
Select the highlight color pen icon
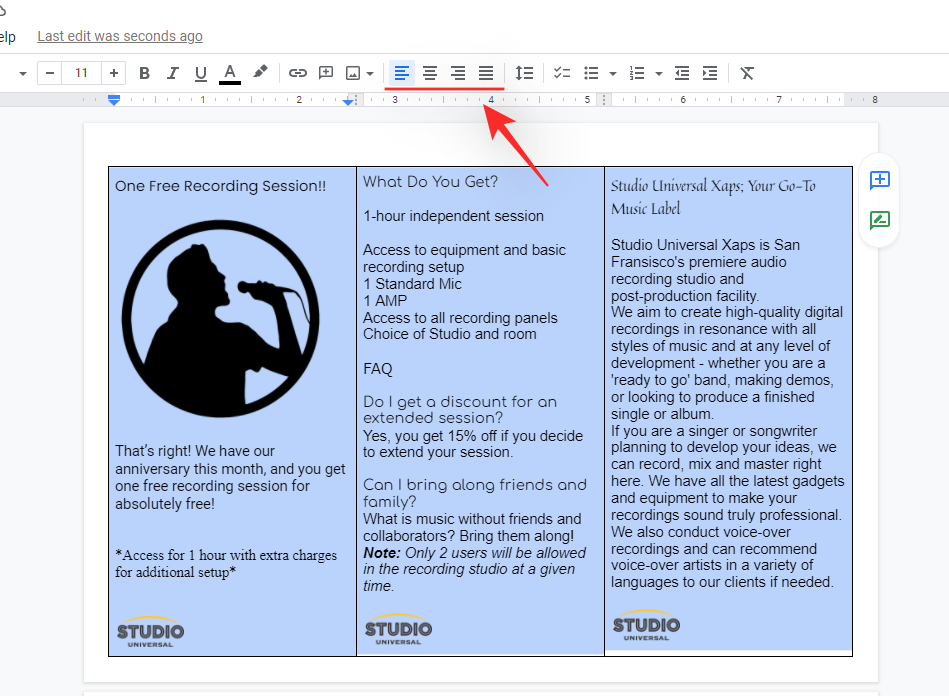pos(260,73)
